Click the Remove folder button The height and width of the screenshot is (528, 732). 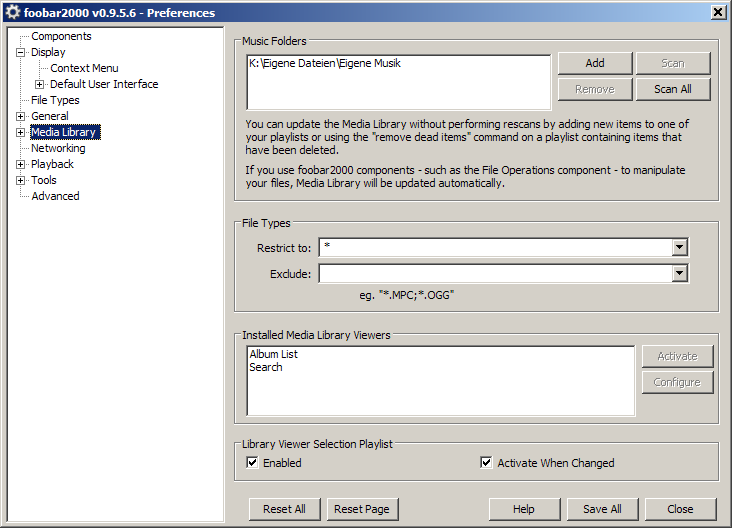click(x=595, y=89)
